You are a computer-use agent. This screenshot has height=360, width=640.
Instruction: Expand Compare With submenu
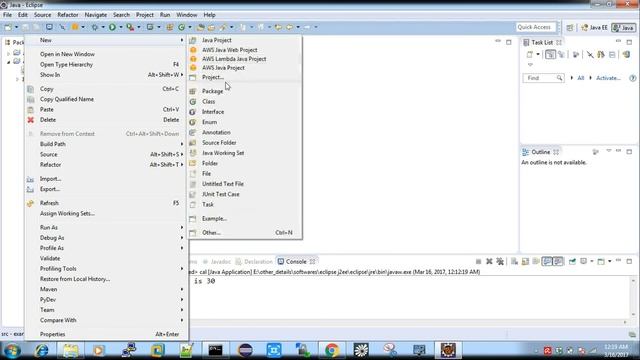pyautogui.click(x=106, y=320)
